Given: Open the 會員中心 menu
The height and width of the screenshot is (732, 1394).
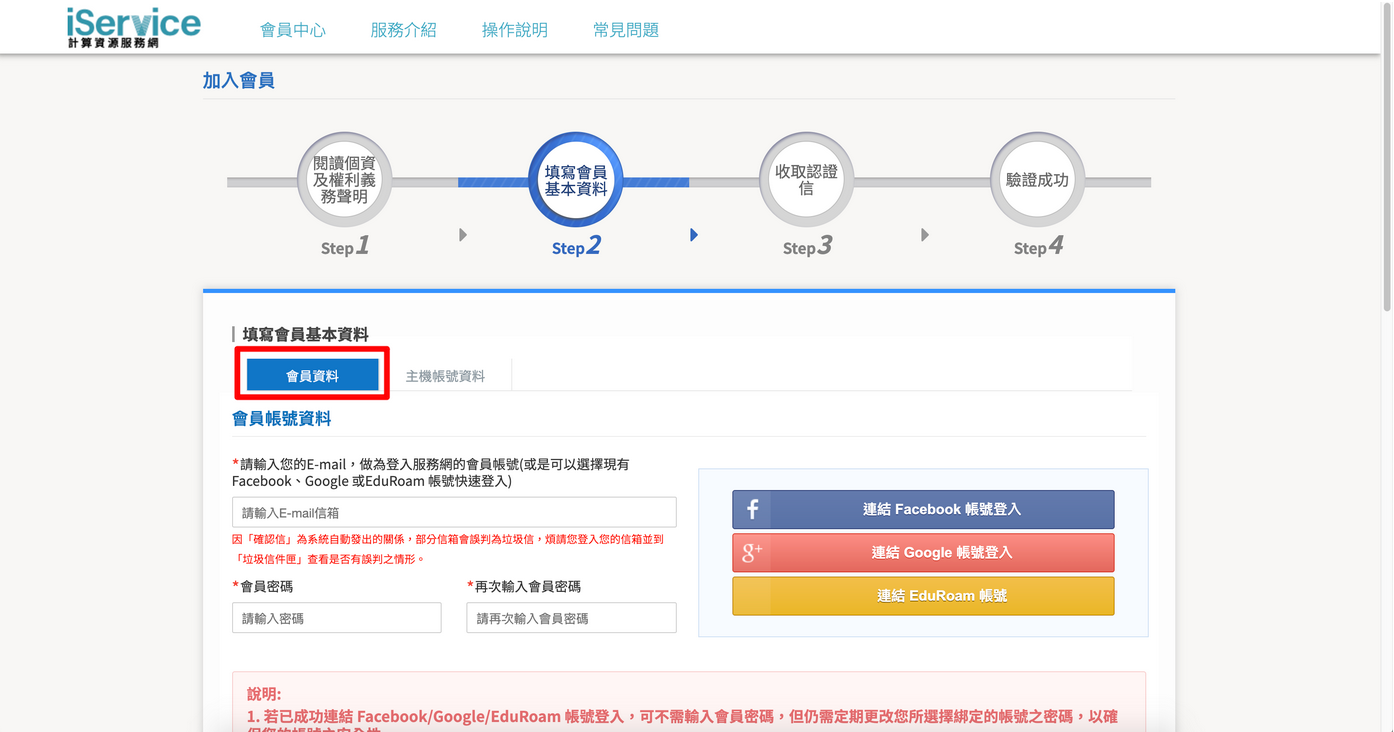Looking at the screenshot, I should (x=293, y=29).
